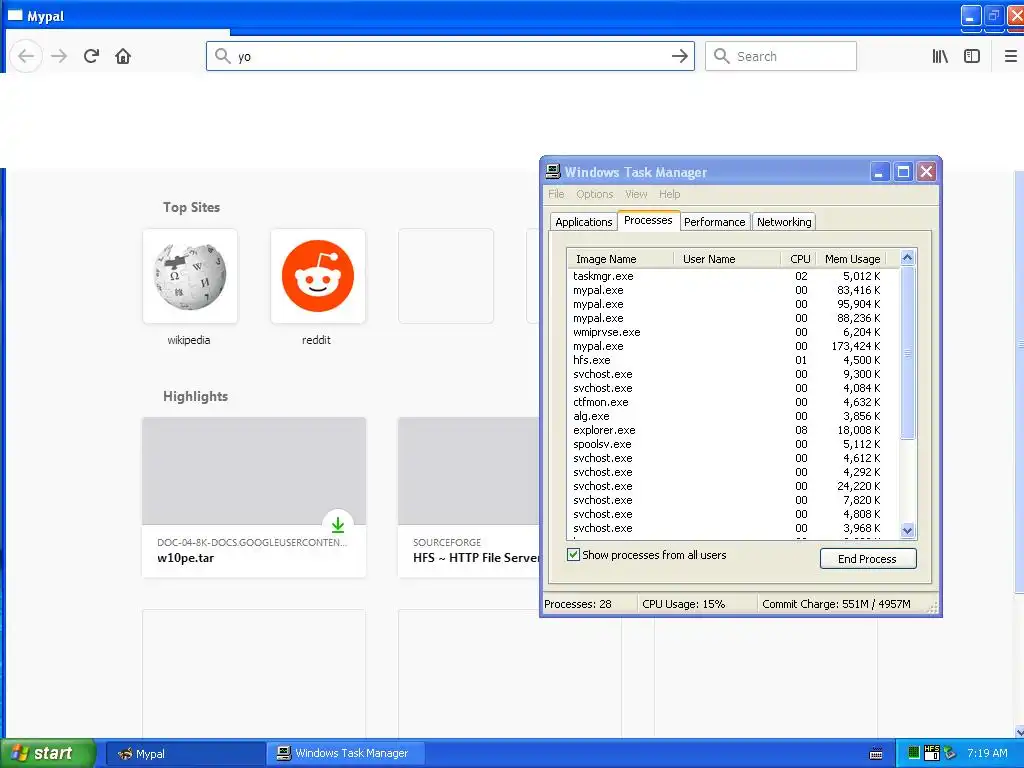Switch to the Applications tab
The width and height of the screenshot is (1024, 768).
583,222
